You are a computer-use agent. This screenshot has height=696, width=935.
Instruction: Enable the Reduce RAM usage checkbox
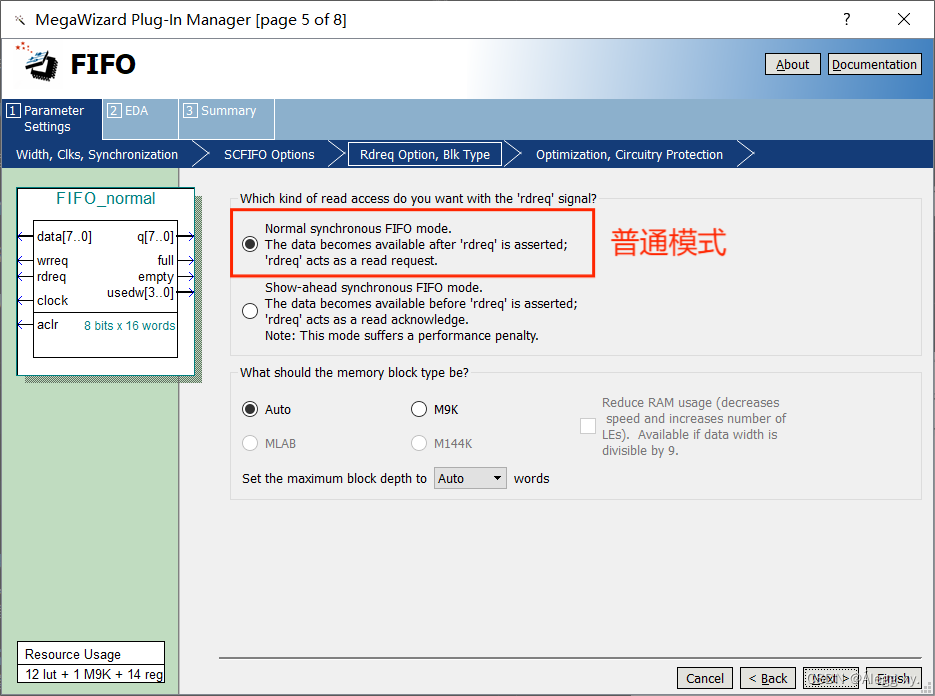[x=588, y=426]
